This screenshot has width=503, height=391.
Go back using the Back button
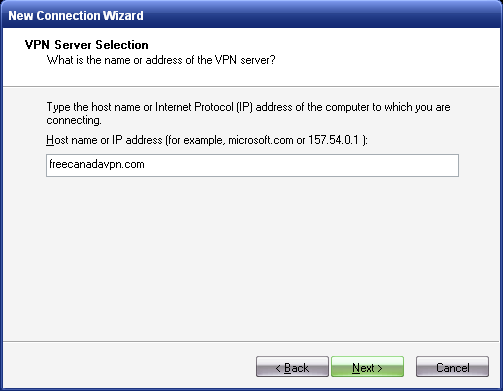[292, 367]
